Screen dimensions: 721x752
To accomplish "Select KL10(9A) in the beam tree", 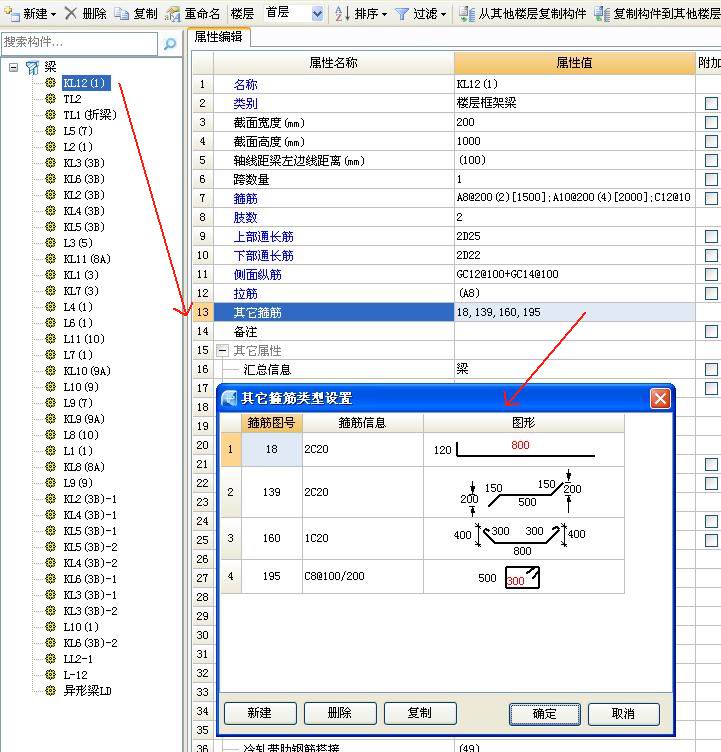I will tap(87, 371).
